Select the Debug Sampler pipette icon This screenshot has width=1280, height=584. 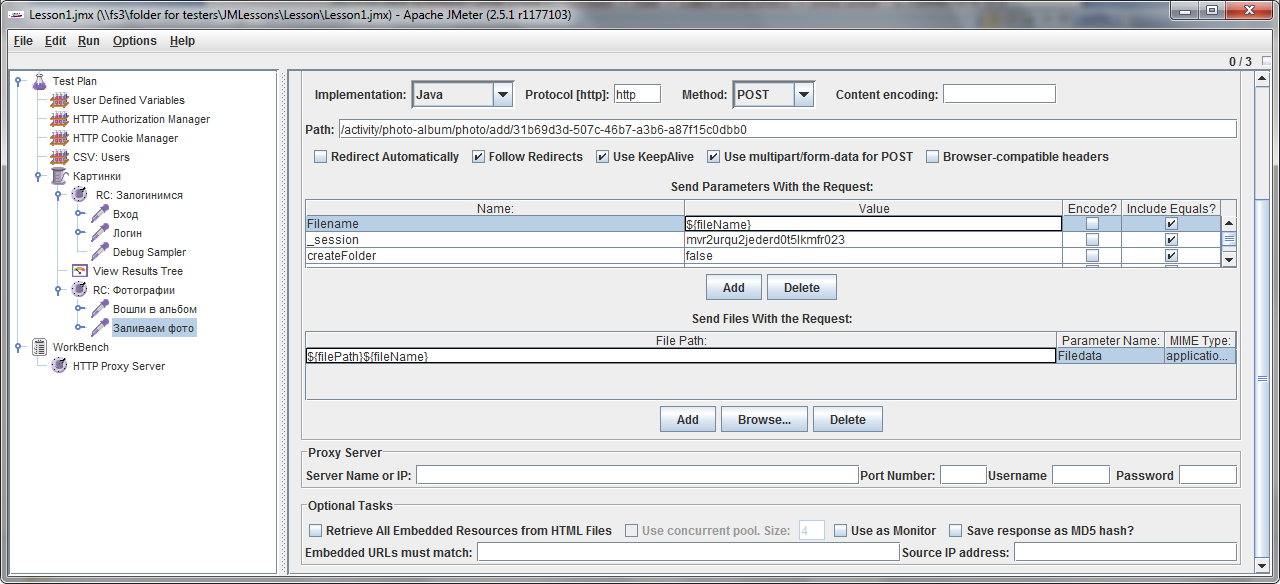point(100,252)
